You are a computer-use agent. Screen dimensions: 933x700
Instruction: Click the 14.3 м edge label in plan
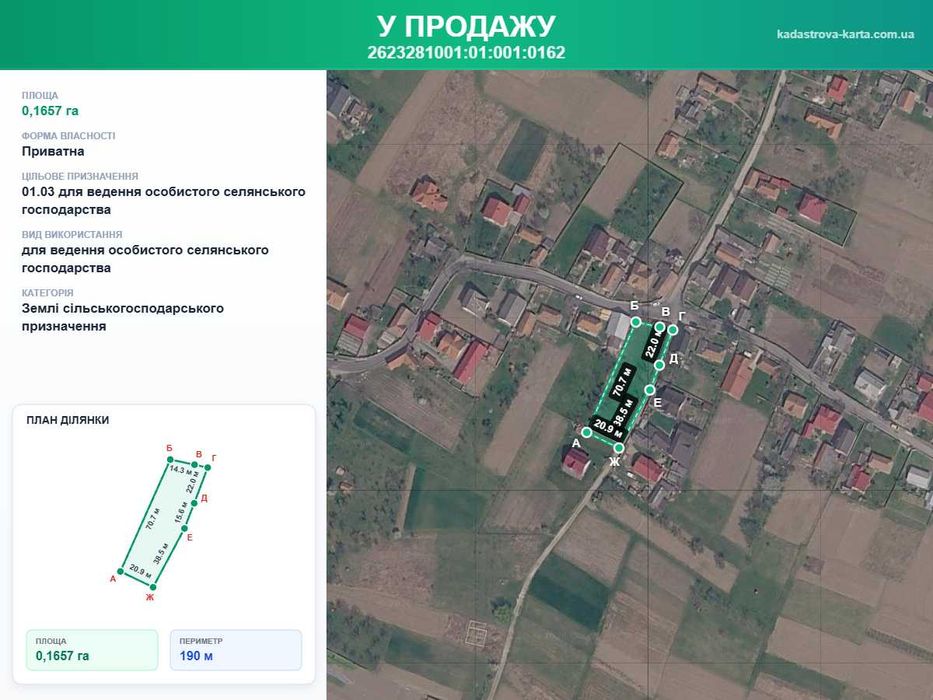click(x=180, y=470)
